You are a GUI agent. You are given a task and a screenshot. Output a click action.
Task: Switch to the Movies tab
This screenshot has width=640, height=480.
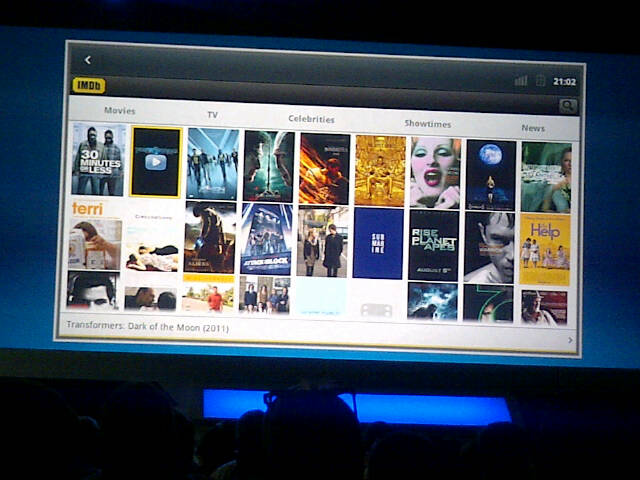(x=119, y=111)
